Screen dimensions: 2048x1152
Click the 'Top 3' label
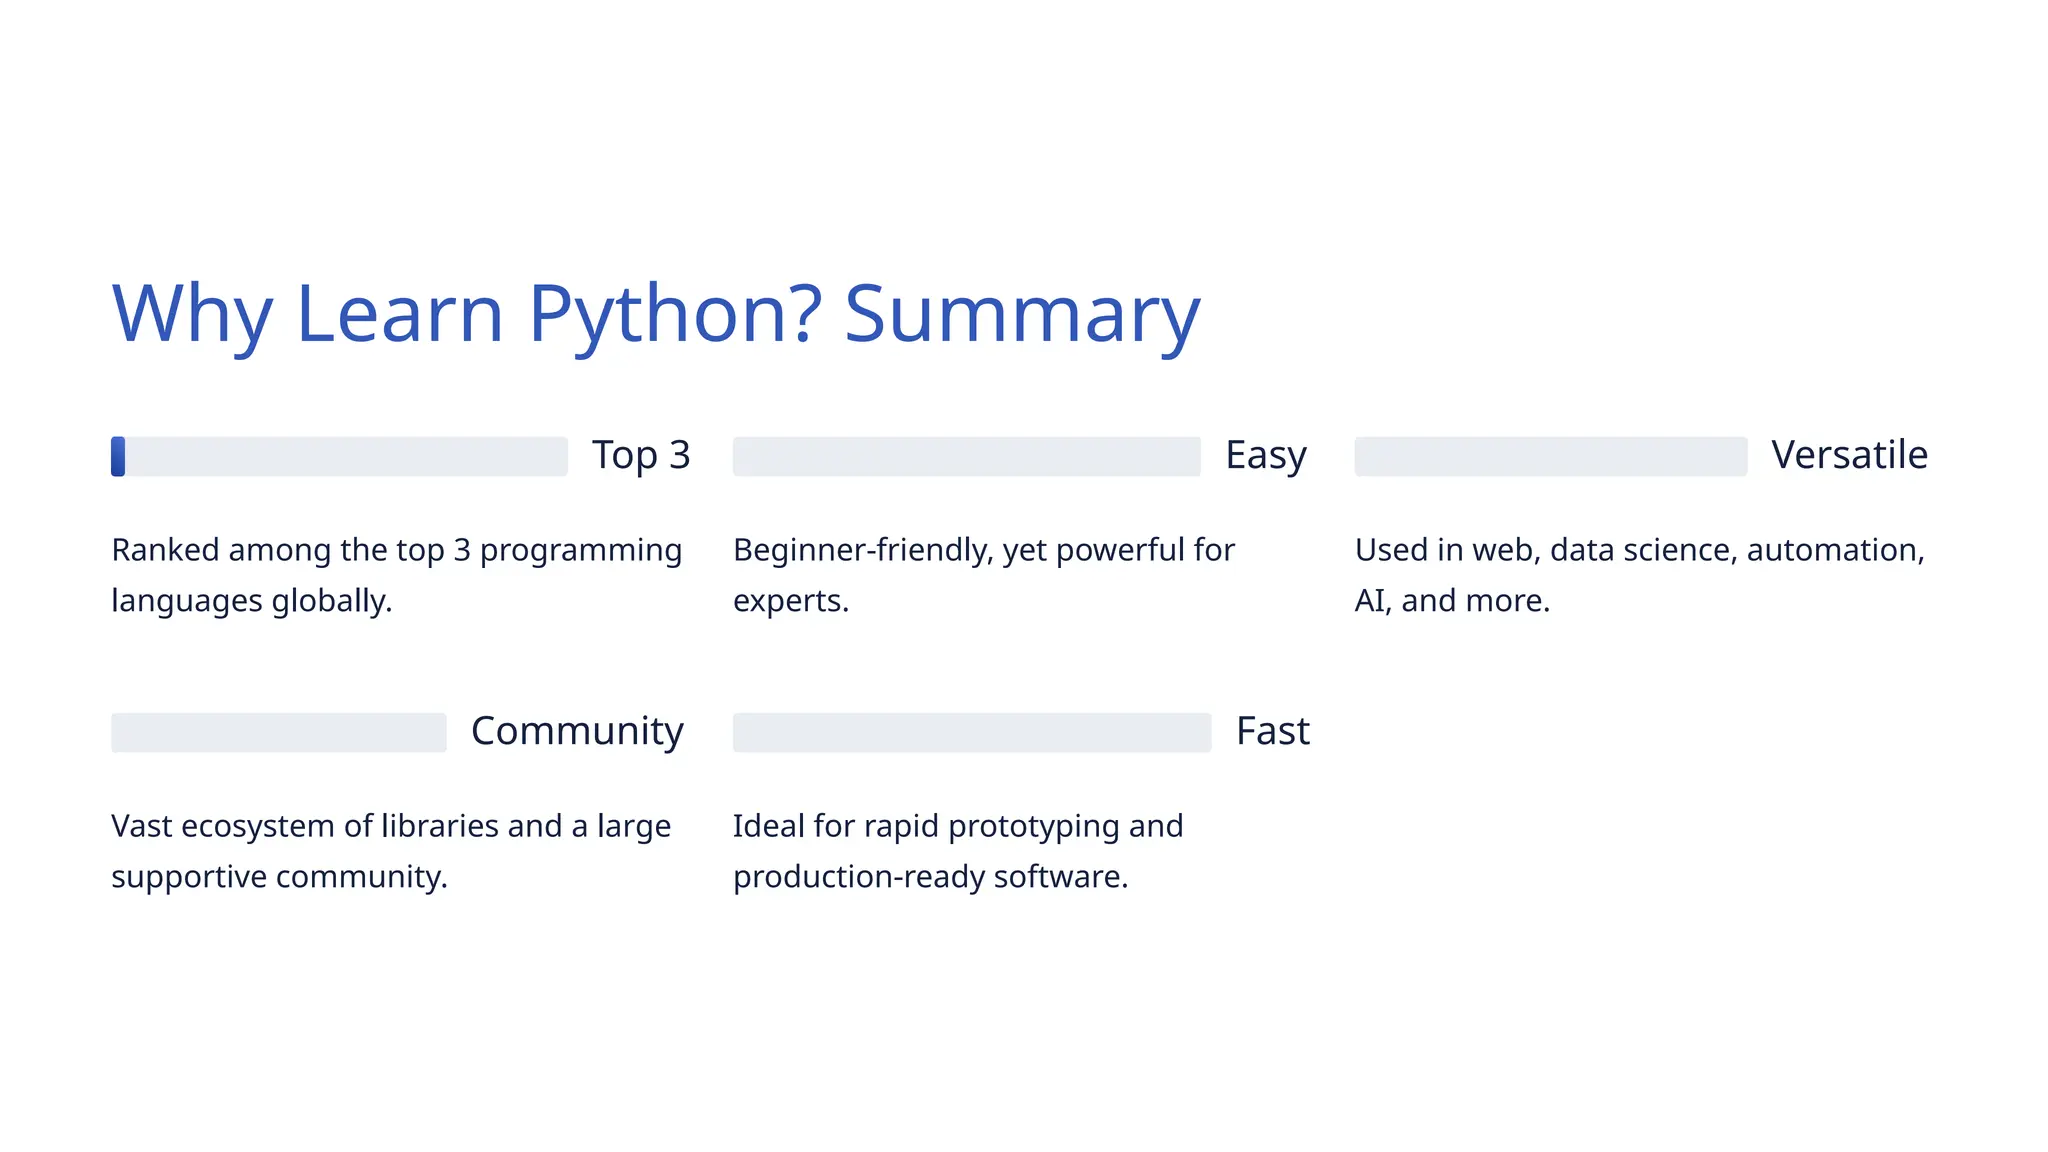[641, 455]
